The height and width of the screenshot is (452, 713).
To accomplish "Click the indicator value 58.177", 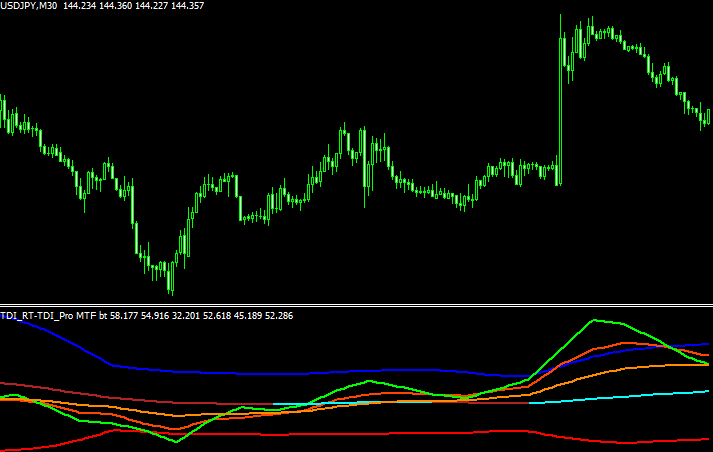I will tap(124, 316).
